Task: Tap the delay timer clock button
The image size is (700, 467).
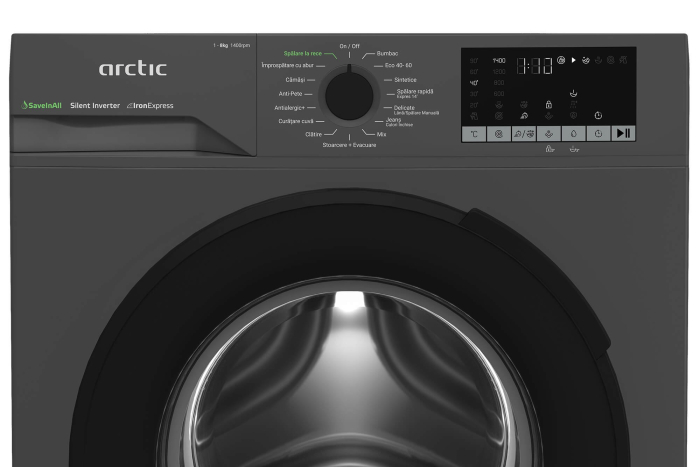Action: click(x=598, y=133)
